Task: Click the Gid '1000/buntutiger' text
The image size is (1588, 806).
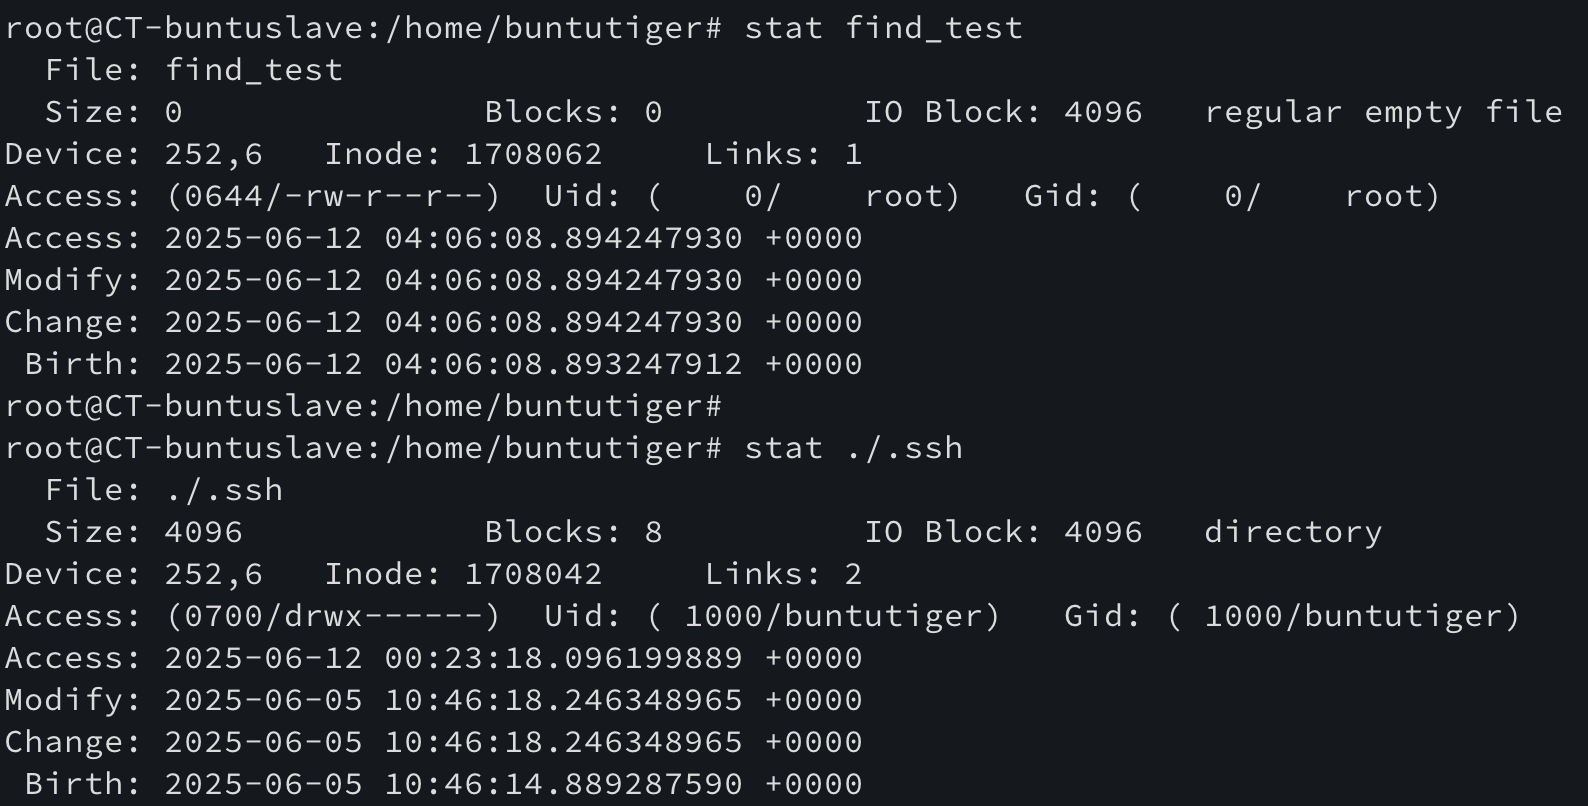Action: click(x=1361, y=616)
